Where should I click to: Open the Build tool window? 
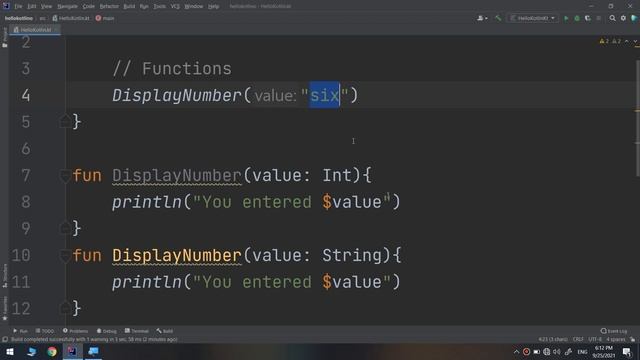coord(165,331)
